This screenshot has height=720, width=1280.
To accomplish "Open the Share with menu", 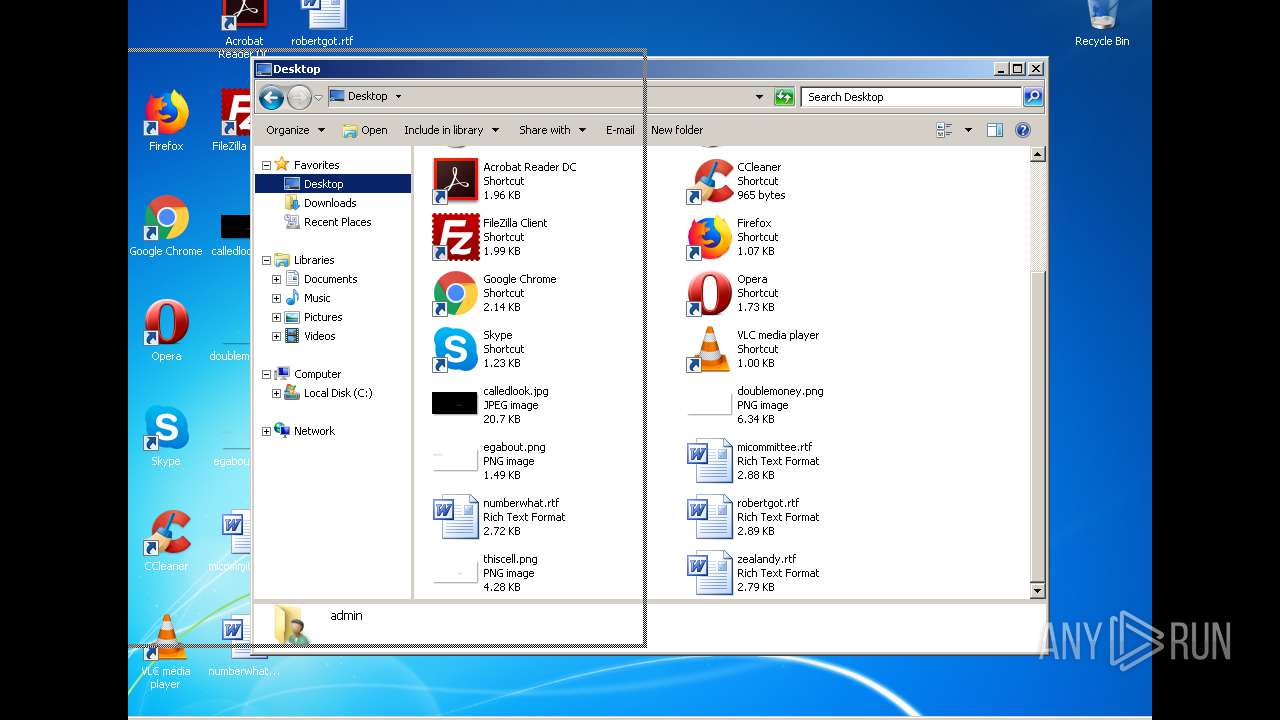I will 551,130.
